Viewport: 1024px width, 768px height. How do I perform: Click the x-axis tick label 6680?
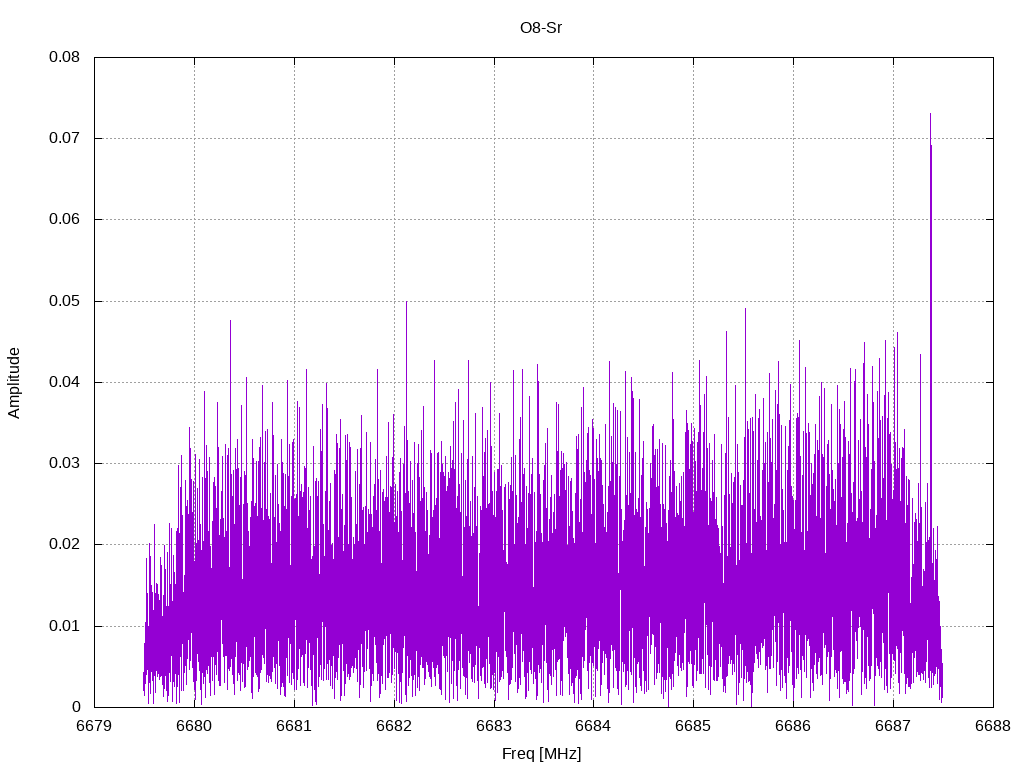point(194,726)
